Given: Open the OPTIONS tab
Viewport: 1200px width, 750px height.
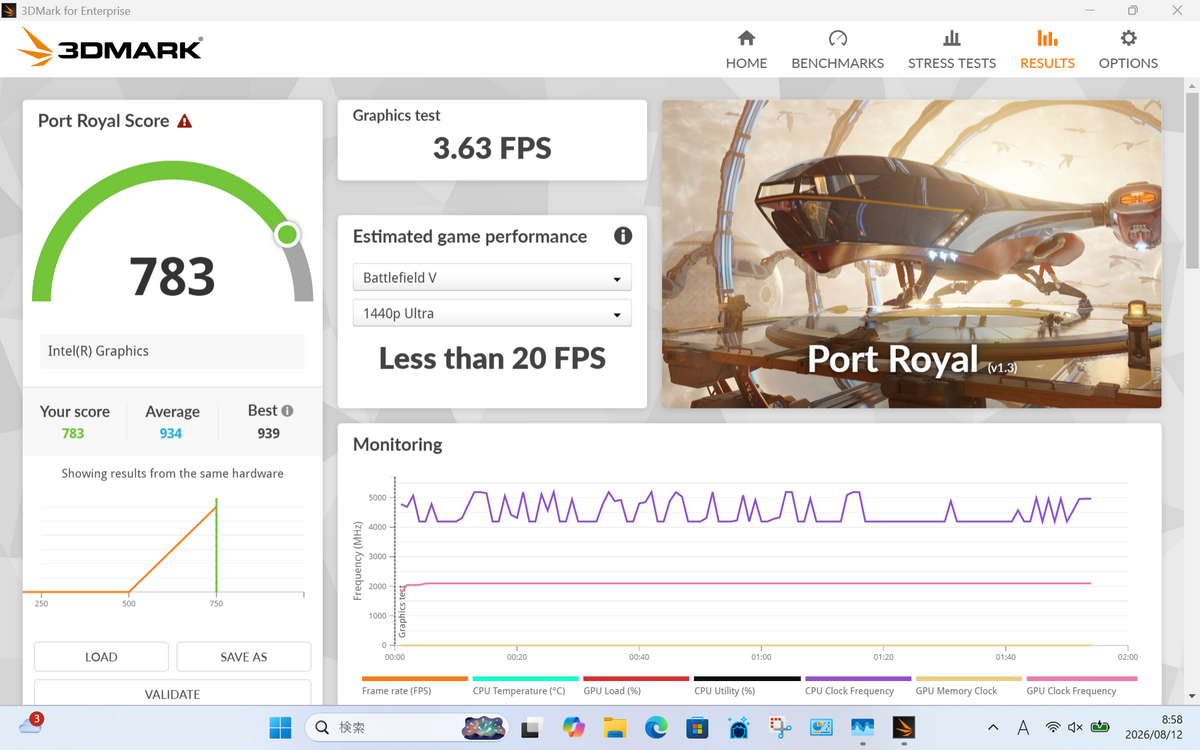Looking at the screenshot, I should point(1128,50).
